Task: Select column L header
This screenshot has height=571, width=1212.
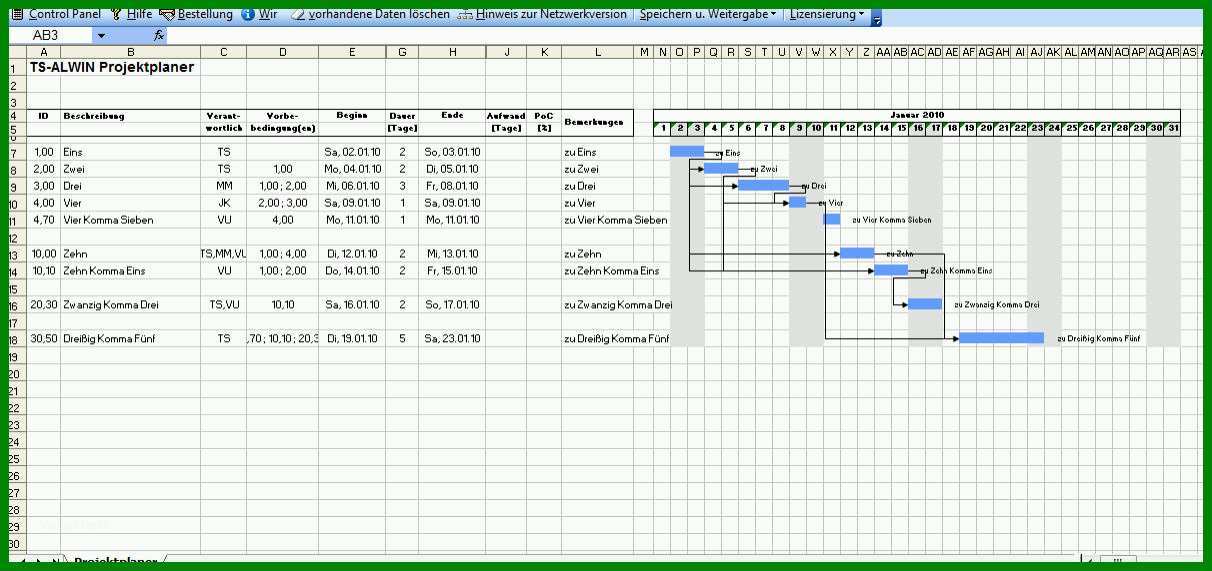Action: [597, 52]
